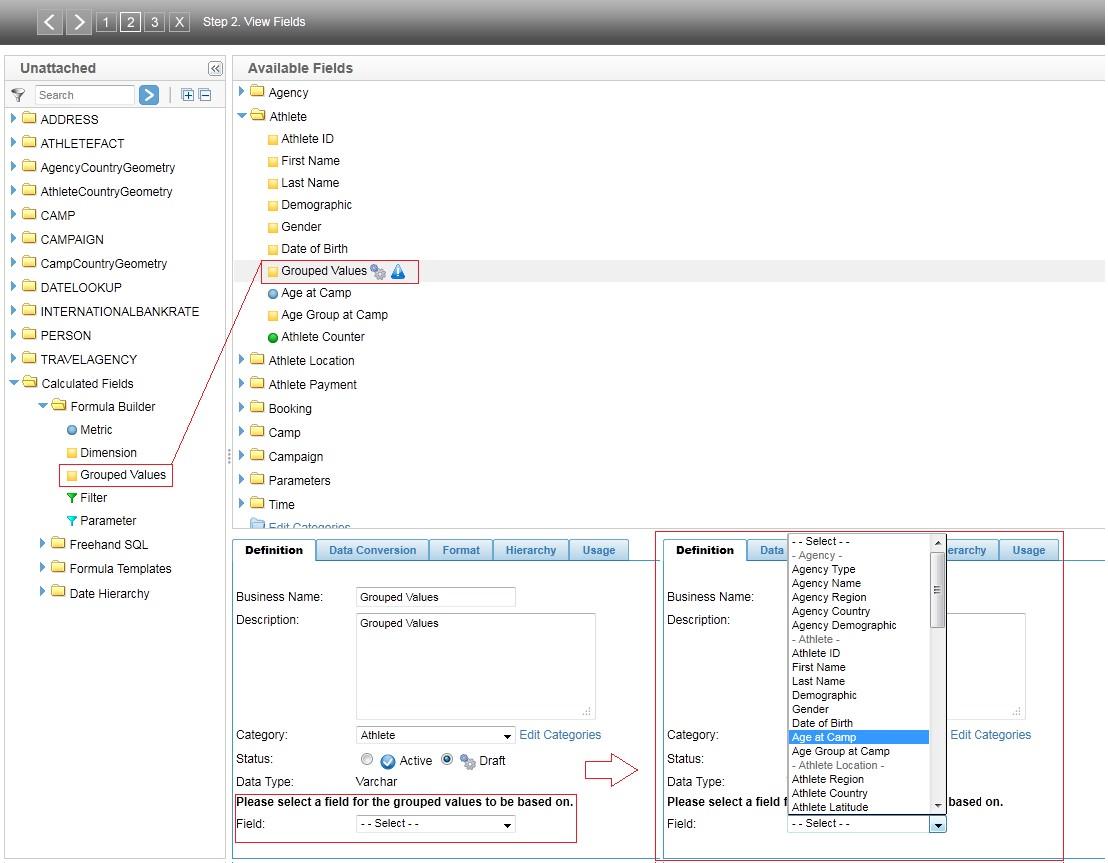This screenshot has height=863, width=1108.
Task: Collapse the Athlete category folder
Action: 242,116
